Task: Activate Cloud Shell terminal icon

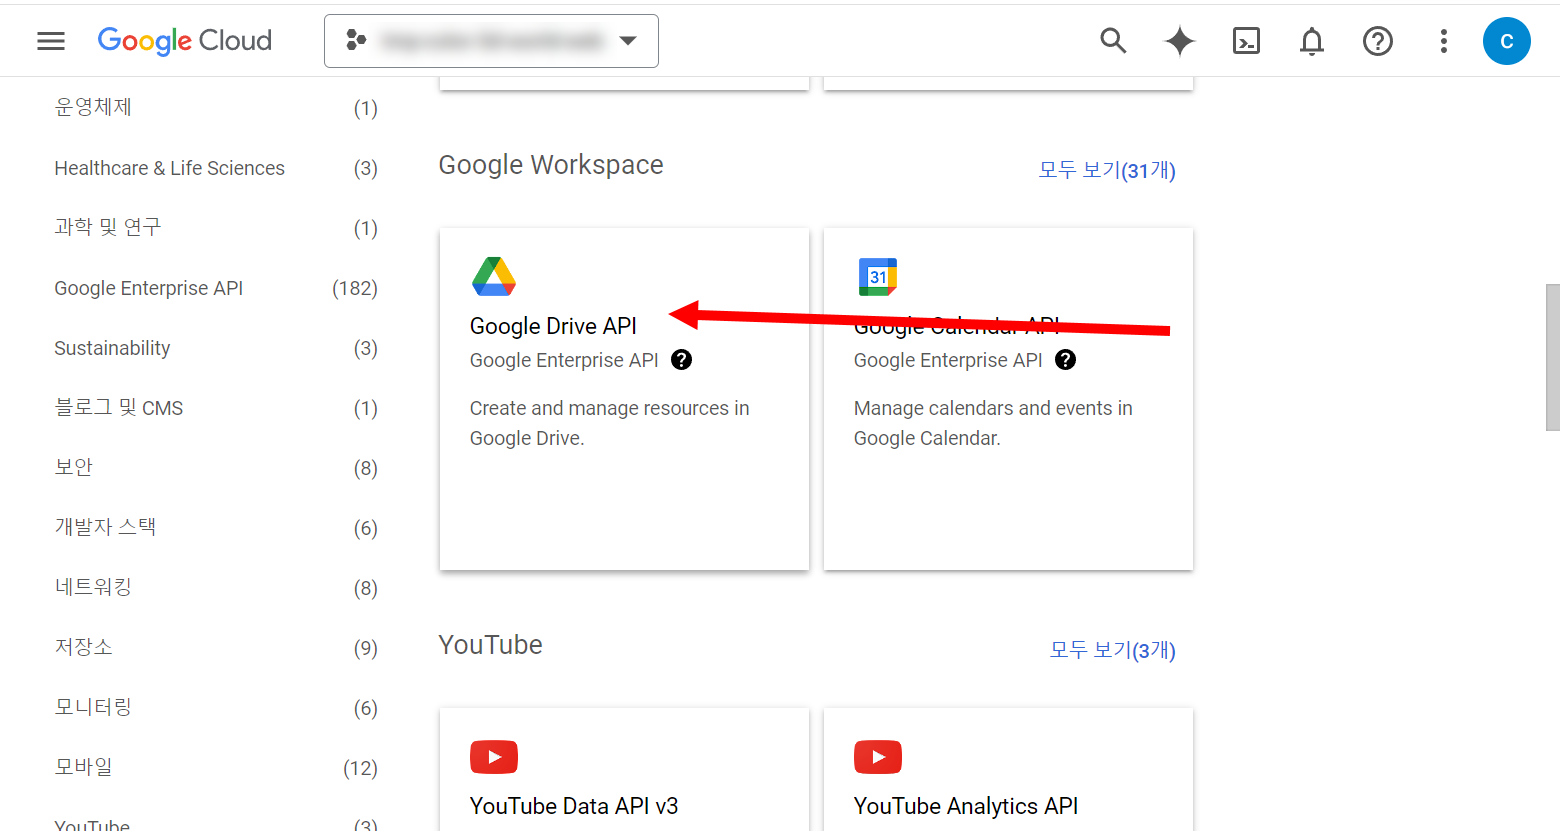Action: [1246, 41]
